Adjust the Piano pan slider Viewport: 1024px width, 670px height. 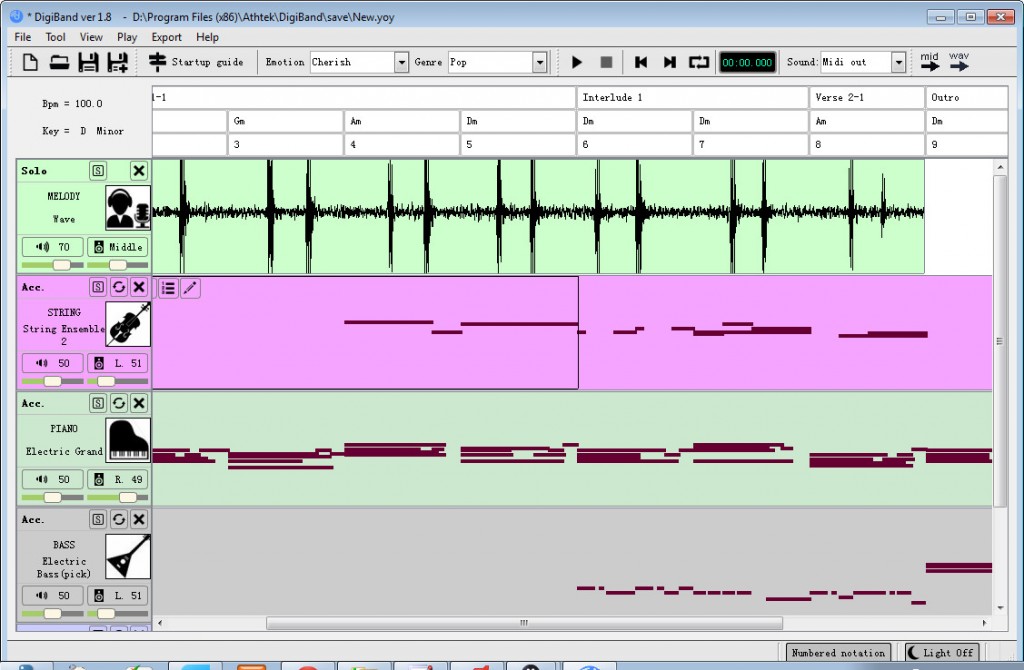pyautogui.click(x=128, y=497)
